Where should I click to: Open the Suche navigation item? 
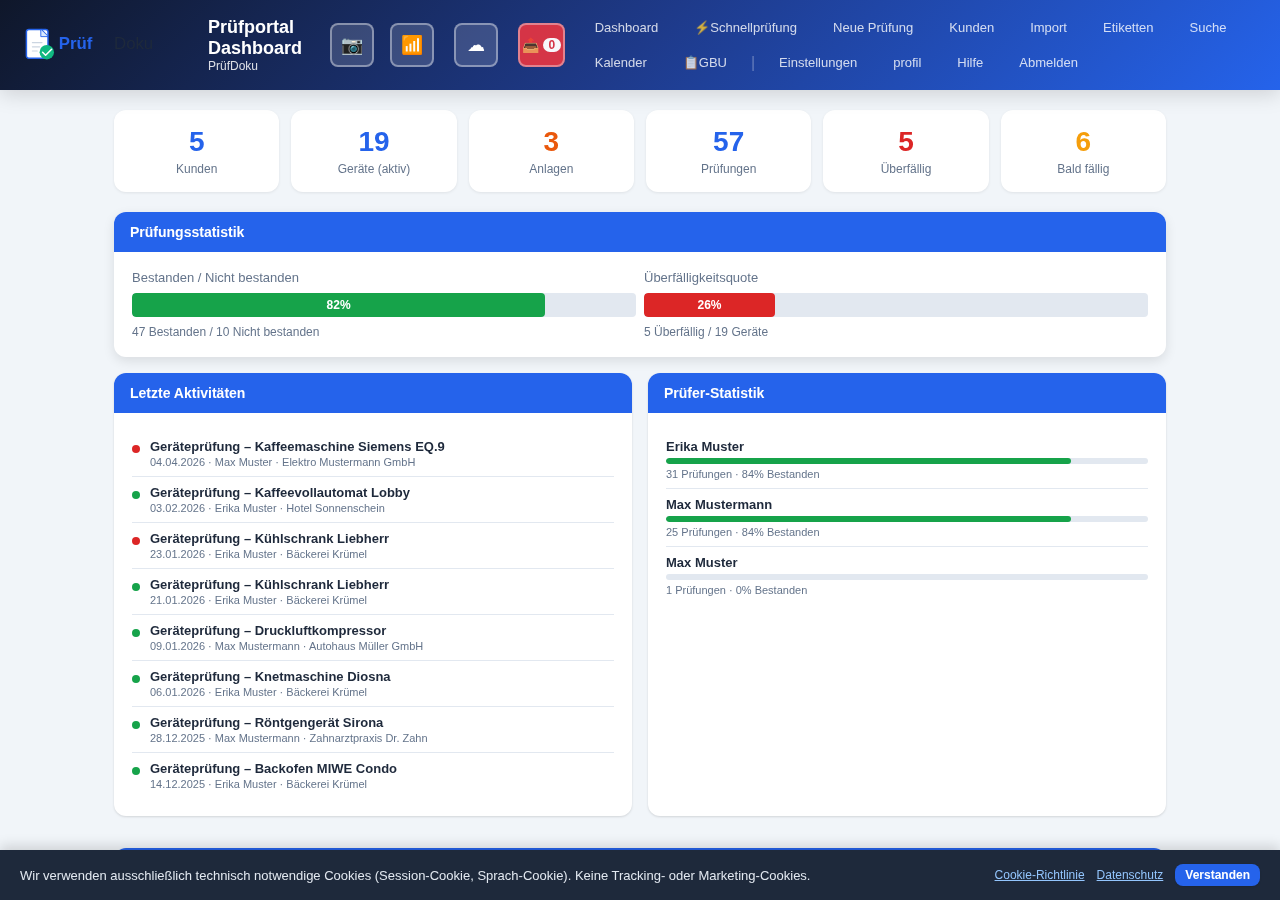pyautogui.click(x=1208, y=27)
